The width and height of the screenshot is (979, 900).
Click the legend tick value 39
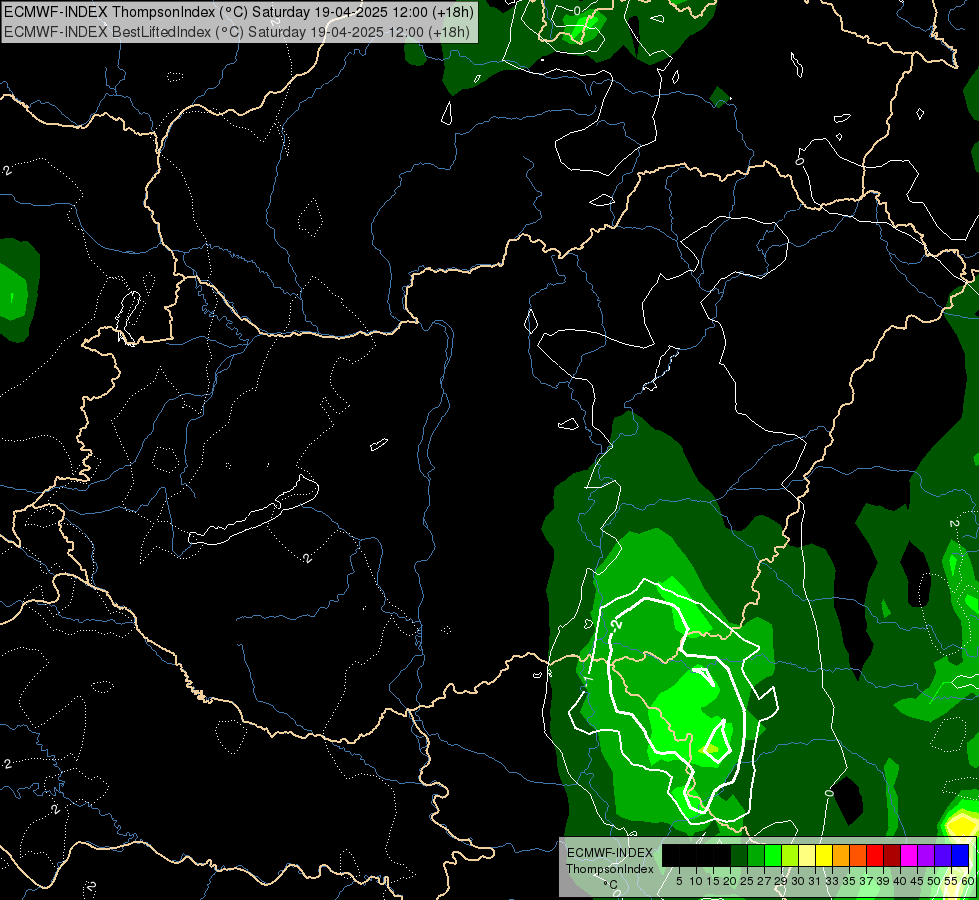[x=883, y=881]
